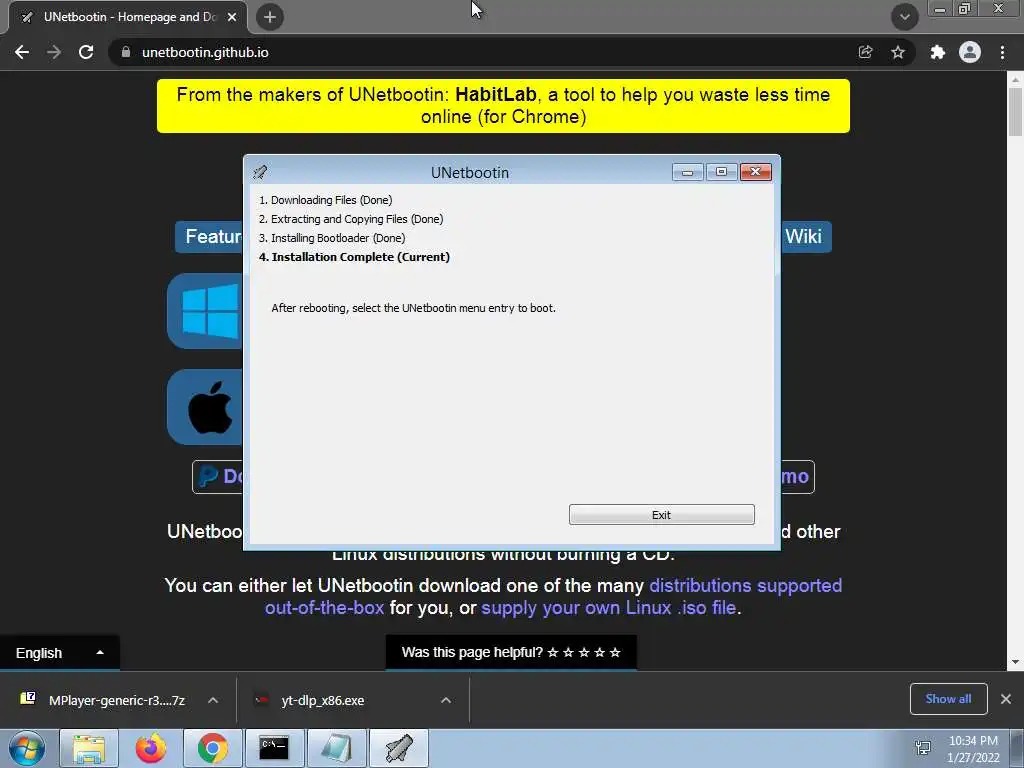
Task: Open the Chrome profile avatar
Action: (x=970, y=52)
